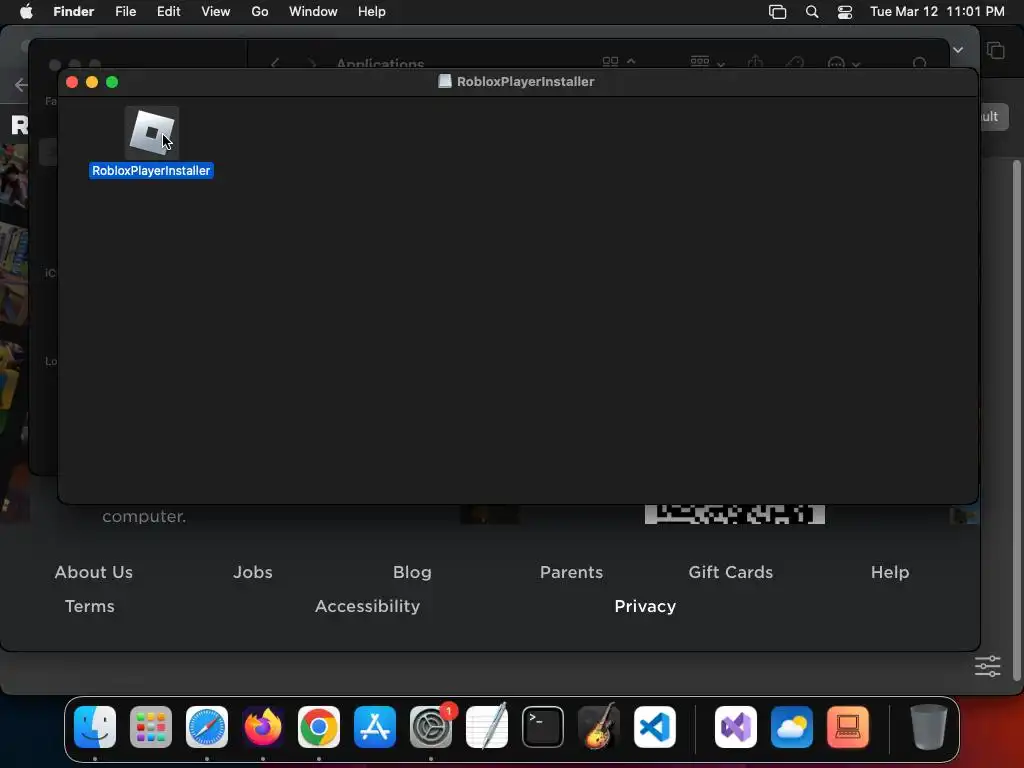1024x768 pixels.
Task: Open the Jobs link
Action: click(x=253, y=572)
